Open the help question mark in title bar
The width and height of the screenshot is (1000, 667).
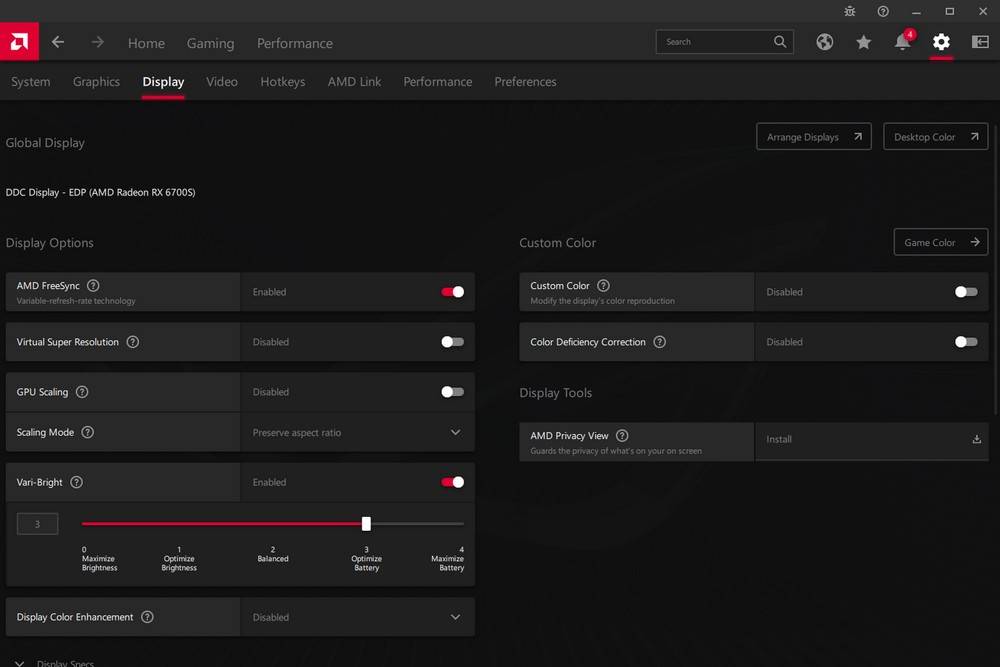click(x=883, y=11)
